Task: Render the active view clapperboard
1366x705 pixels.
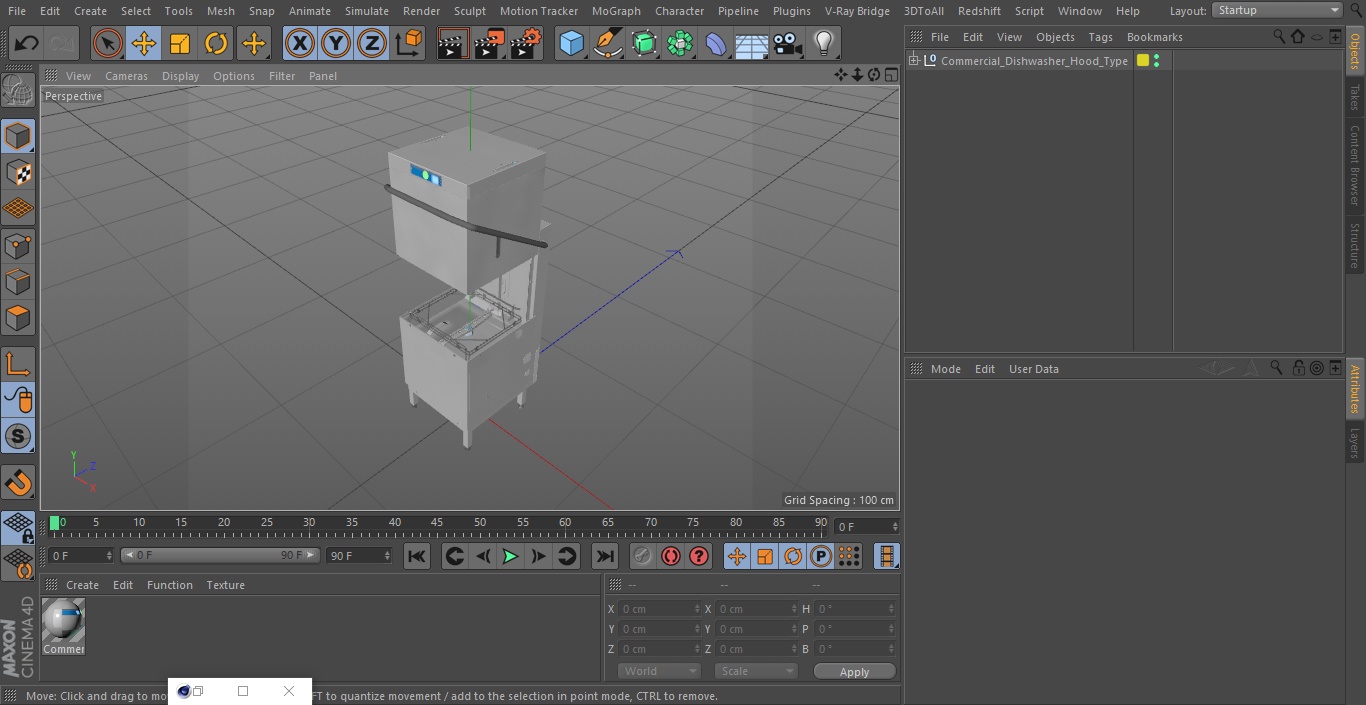Action: [x=453, y=43]
